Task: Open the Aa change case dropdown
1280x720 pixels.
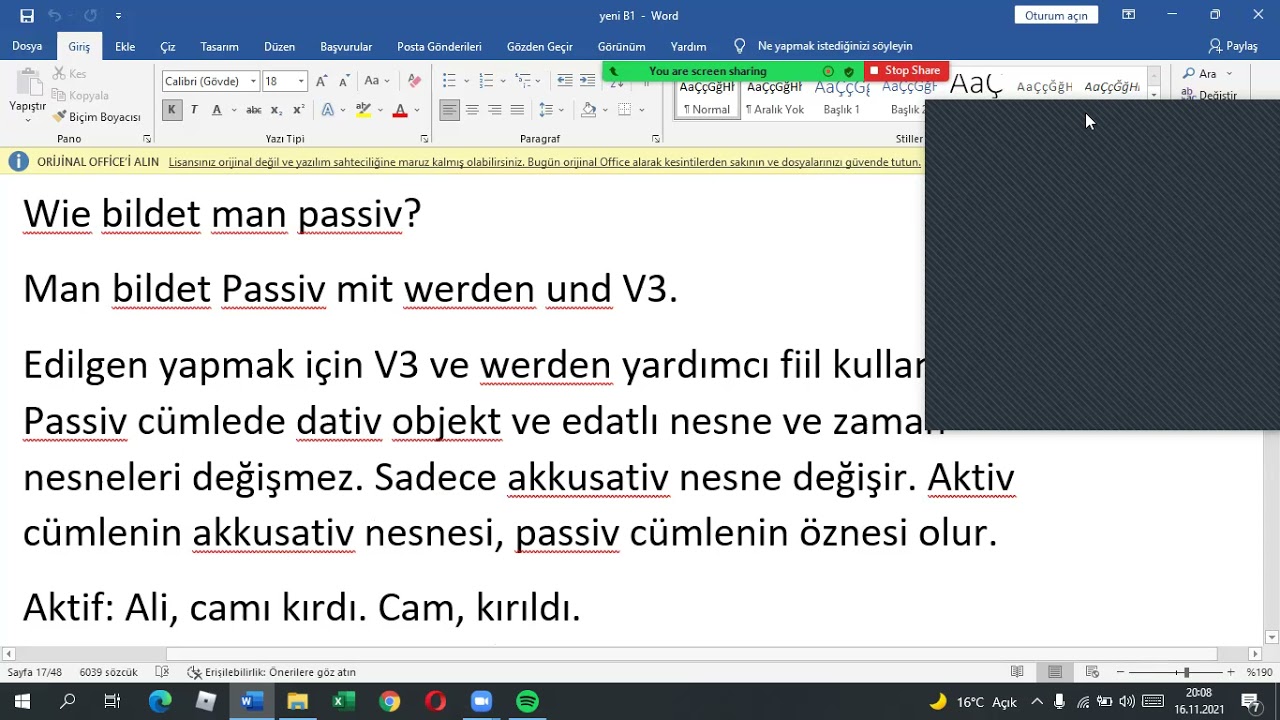Action: (x=376, y=81)
